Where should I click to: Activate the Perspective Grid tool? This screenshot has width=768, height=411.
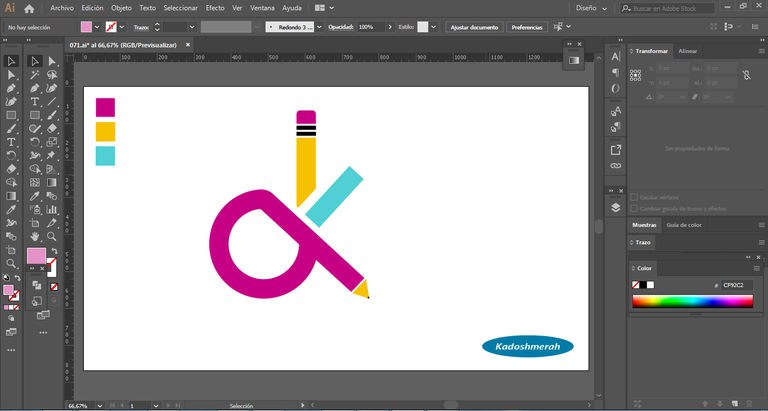click(52, 169)
